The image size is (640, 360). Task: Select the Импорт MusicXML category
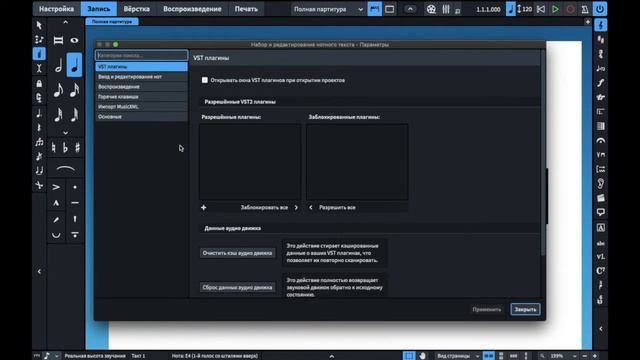tap(142, 107)
